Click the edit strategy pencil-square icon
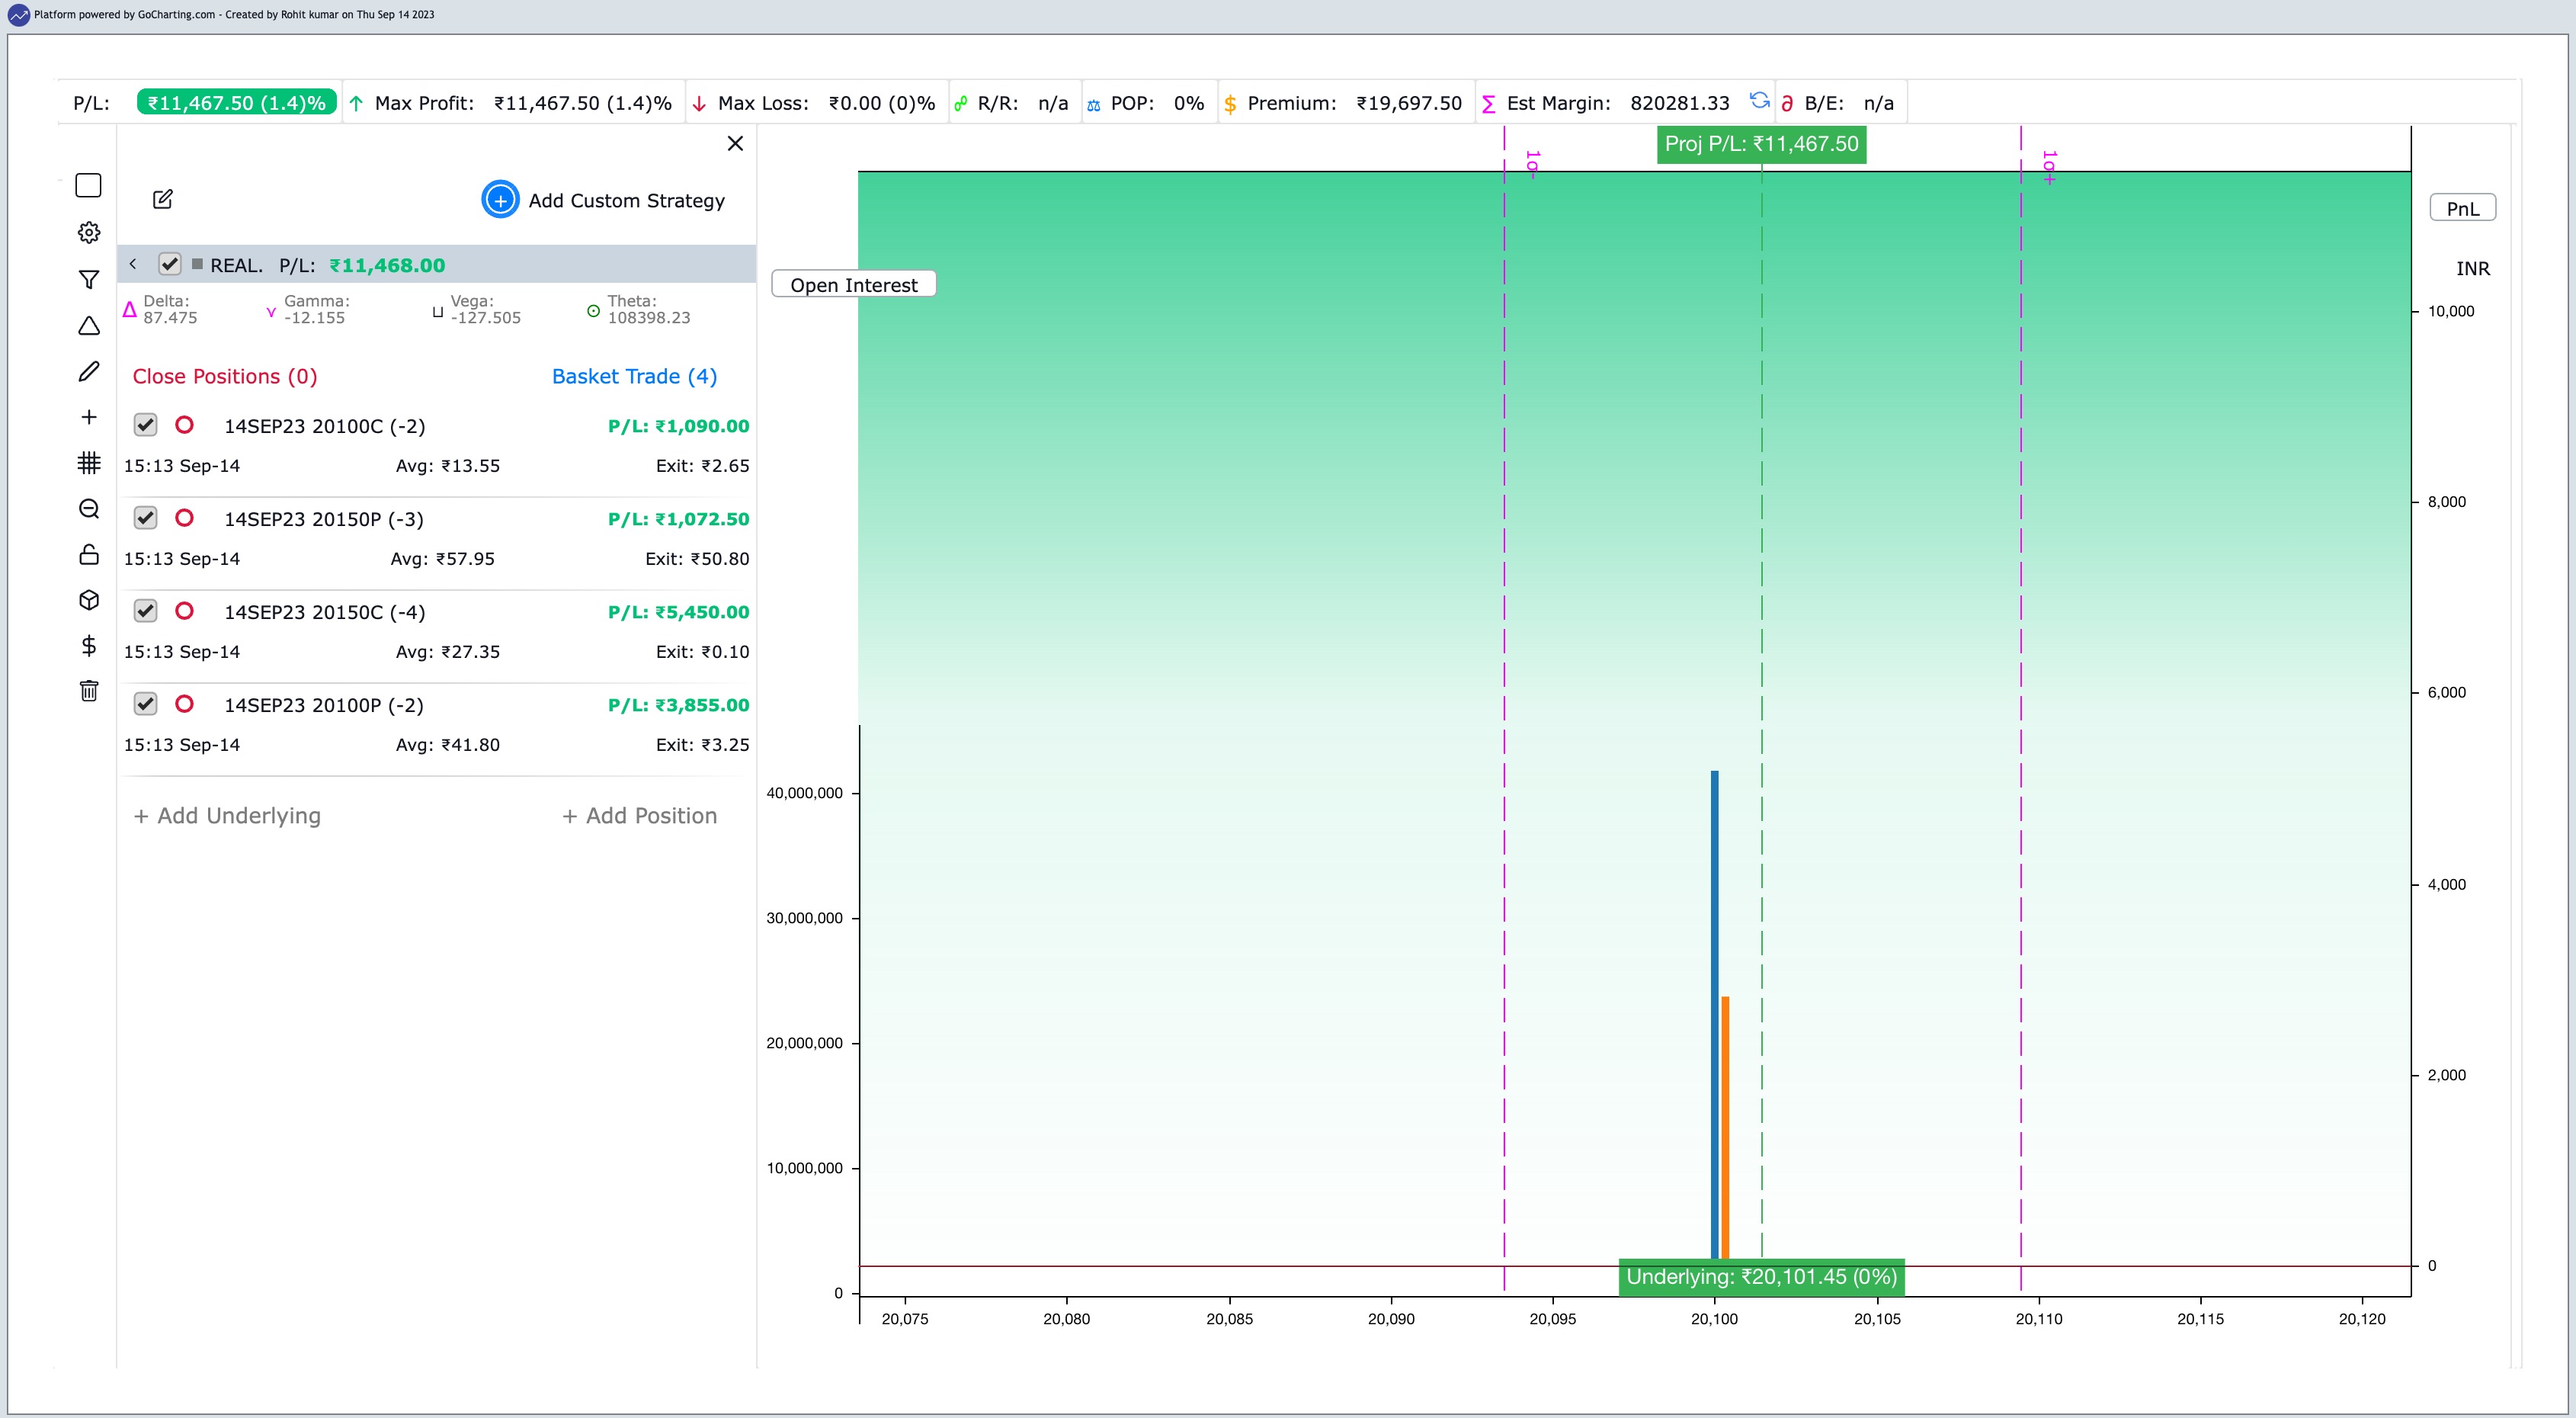The image size is (2576, 1418). [x=163, y=199]
